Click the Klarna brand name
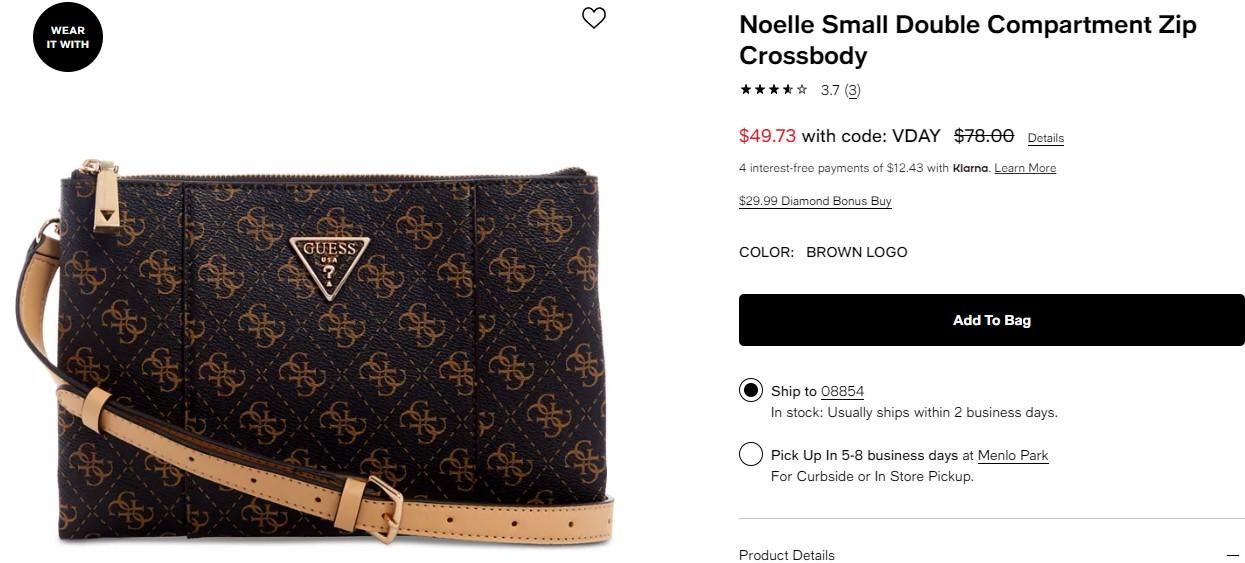 970,168
